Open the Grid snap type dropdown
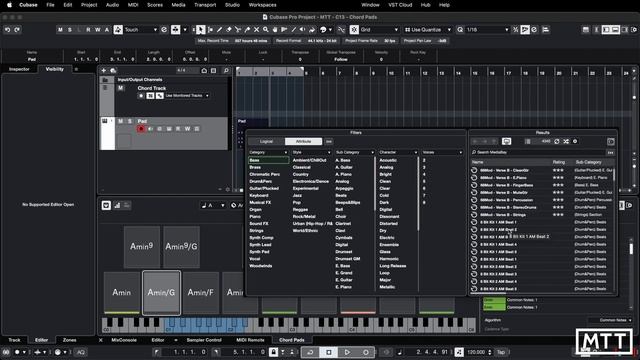The width and height of the screenshot is (640, 360). [x=379, y=30]
